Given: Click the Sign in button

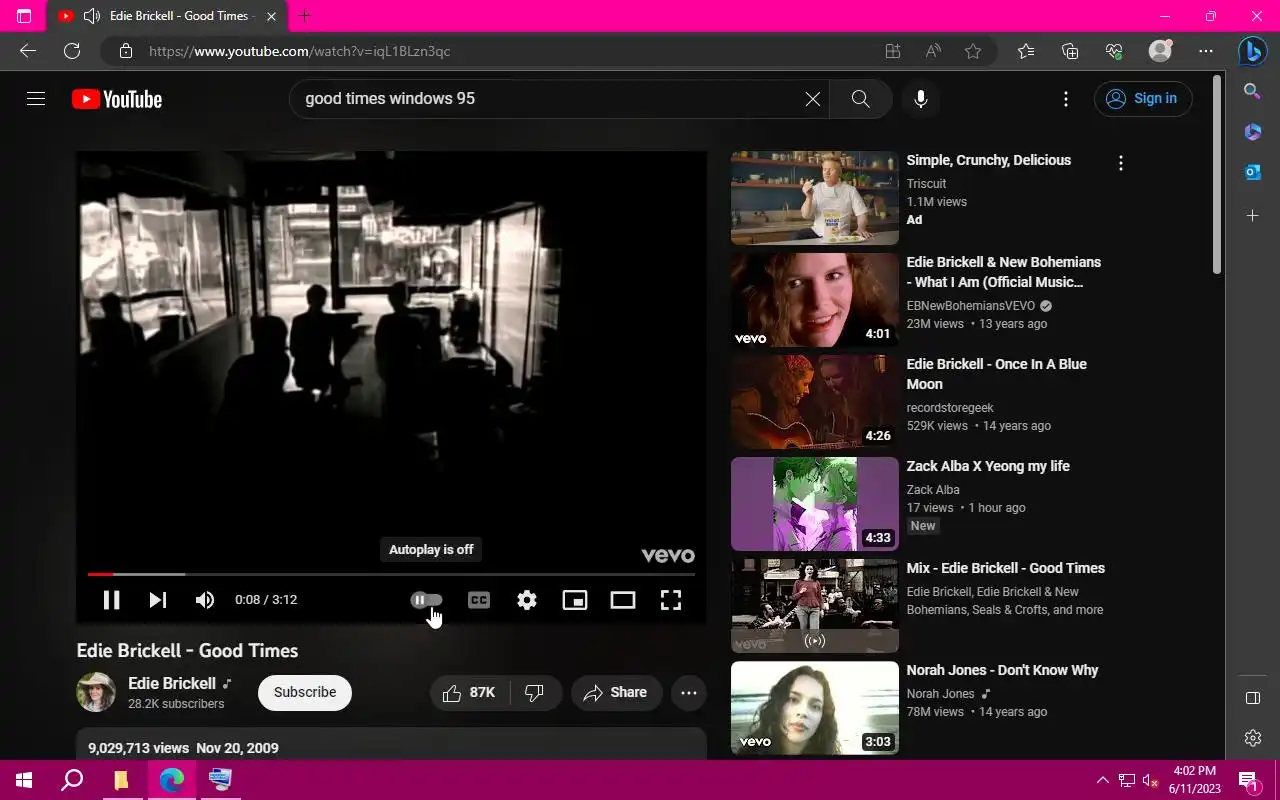Looking at the screenshot, I should pos(1143,99).
